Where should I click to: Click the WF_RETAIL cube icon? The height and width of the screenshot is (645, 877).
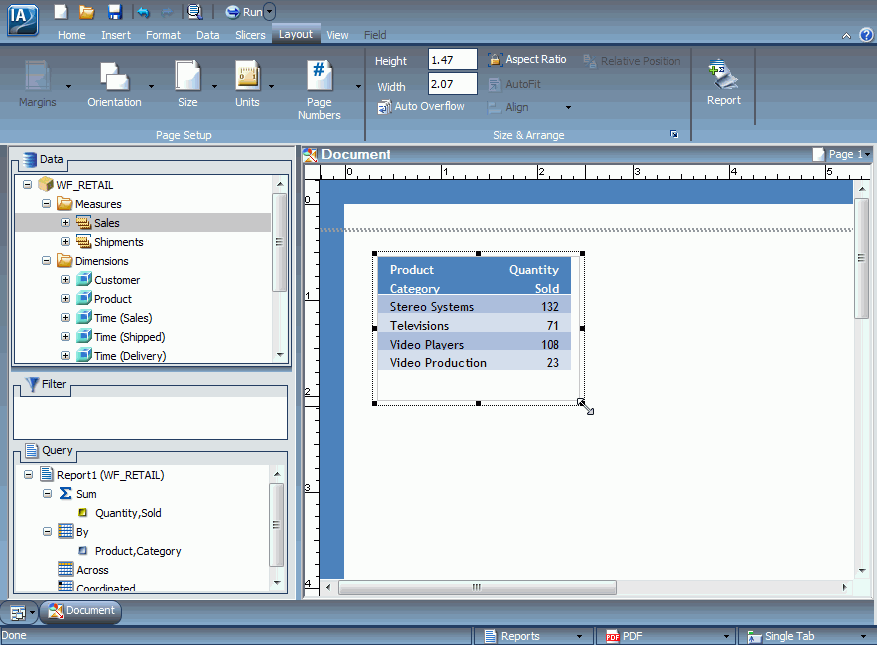coord(46,184)
